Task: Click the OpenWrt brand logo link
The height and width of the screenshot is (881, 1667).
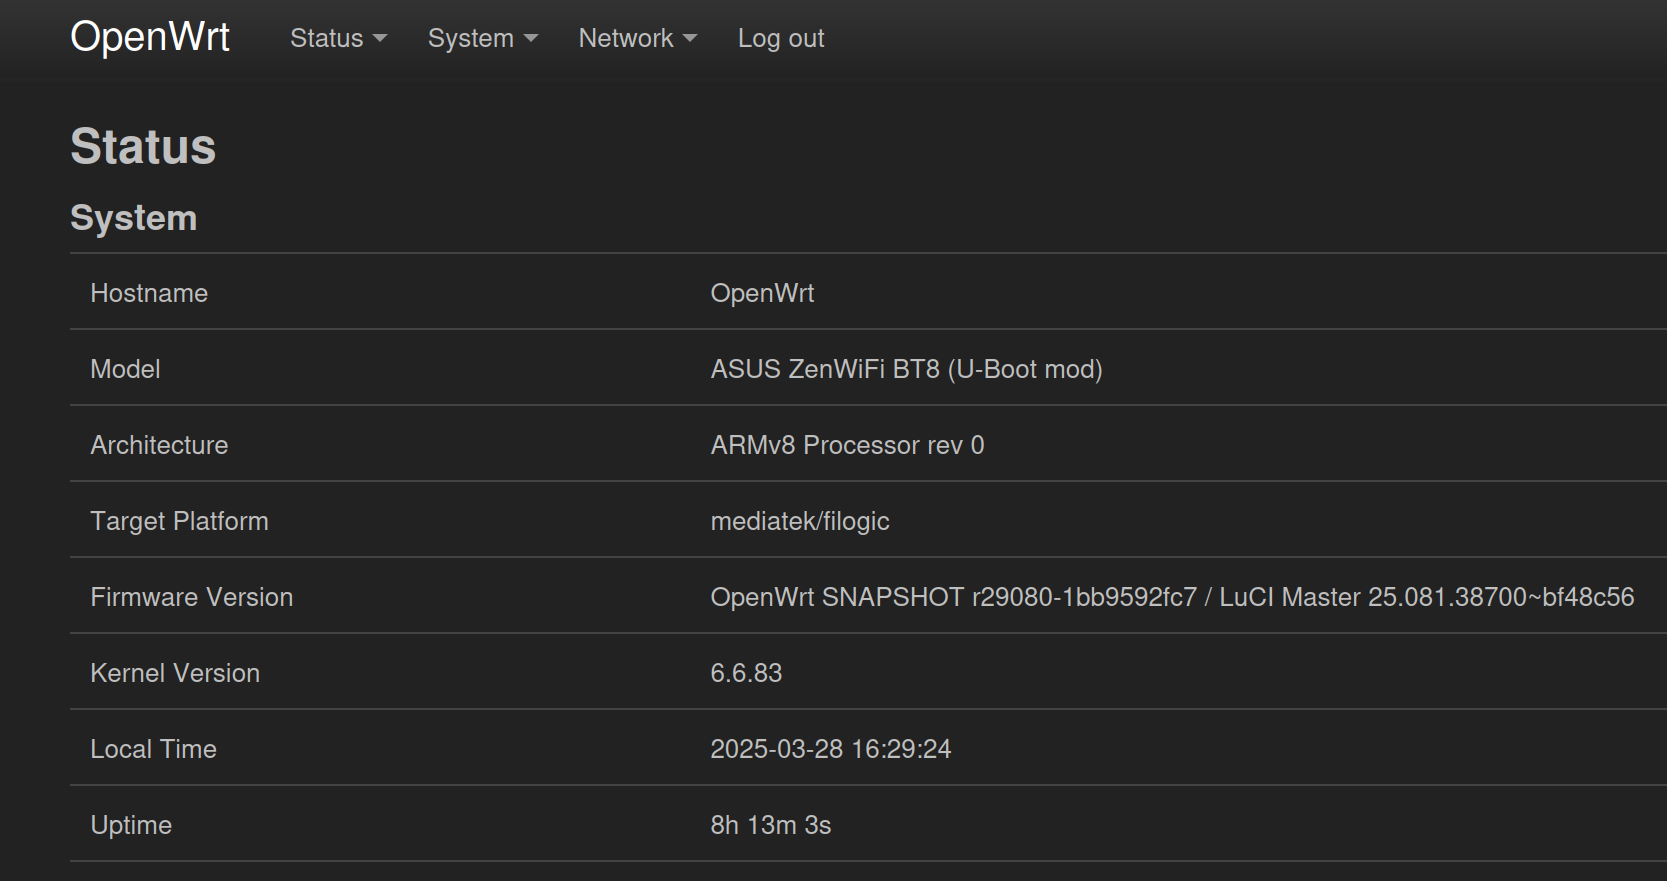Action: 150,38
